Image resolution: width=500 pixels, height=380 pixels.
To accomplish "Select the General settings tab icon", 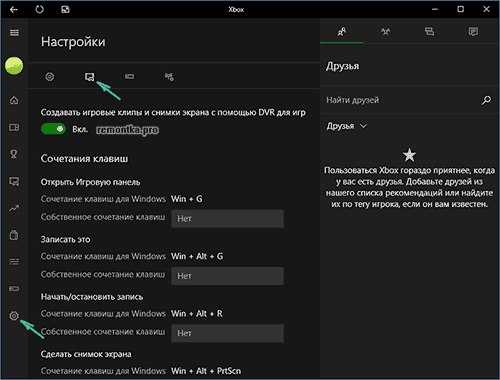I will pos(50,77).
